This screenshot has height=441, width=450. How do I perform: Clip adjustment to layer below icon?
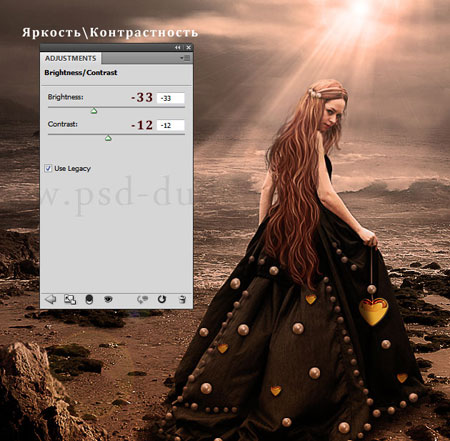tap(89, 299)
